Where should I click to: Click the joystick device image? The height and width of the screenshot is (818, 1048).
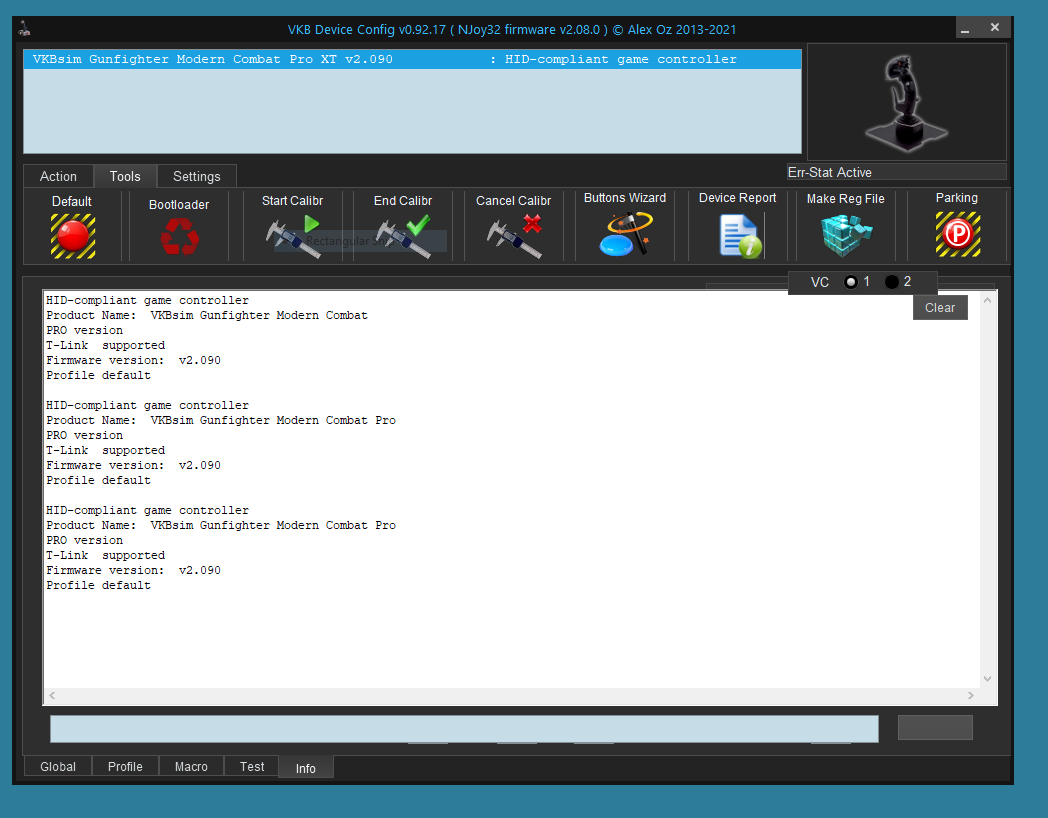[906, 102]
